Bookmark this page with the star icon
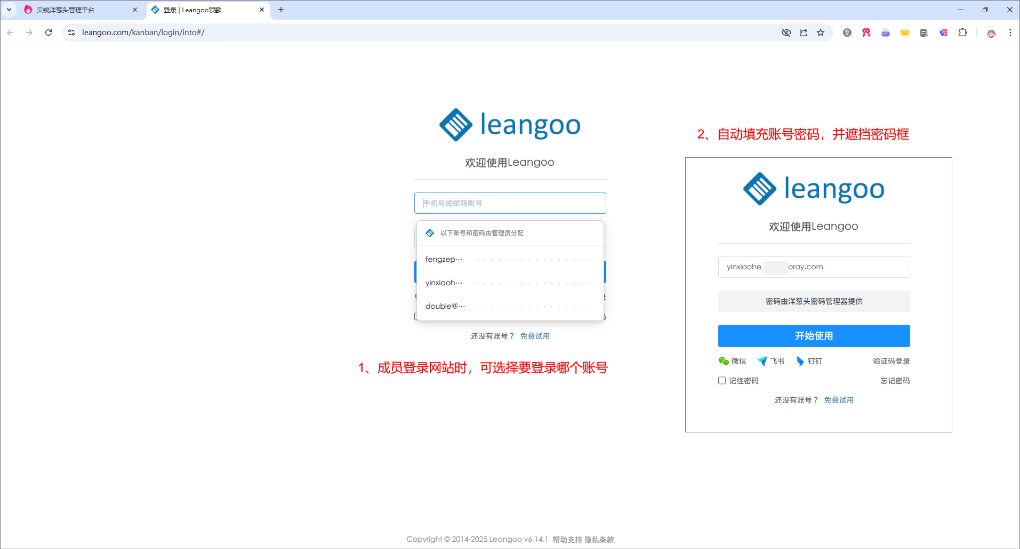Viewport: 1020px width, 549px height. click(x=820, y=32)
